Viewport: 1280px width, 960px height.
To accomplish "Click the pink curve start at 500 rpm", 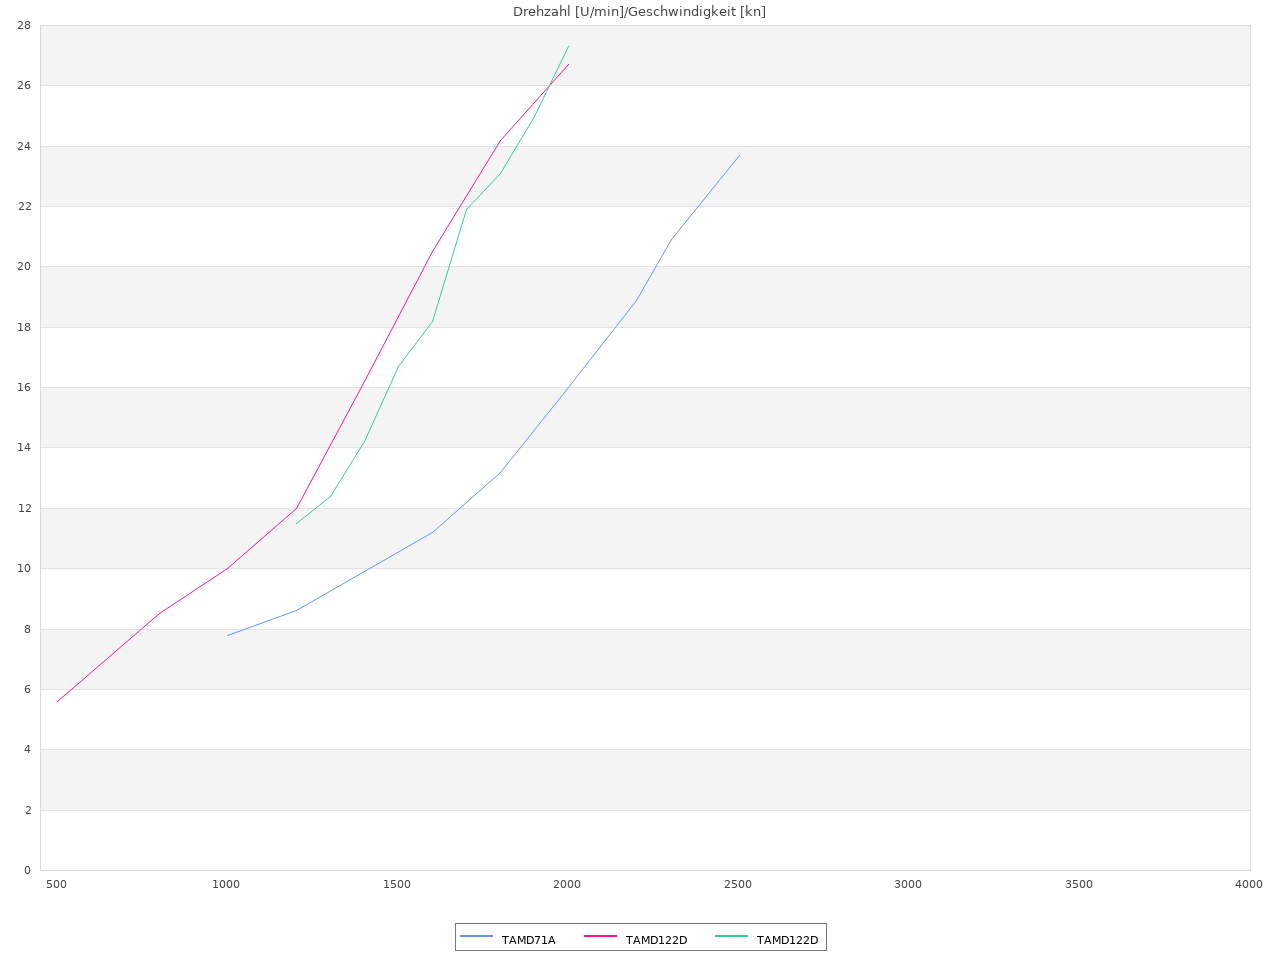I will (x=57, y=701).
